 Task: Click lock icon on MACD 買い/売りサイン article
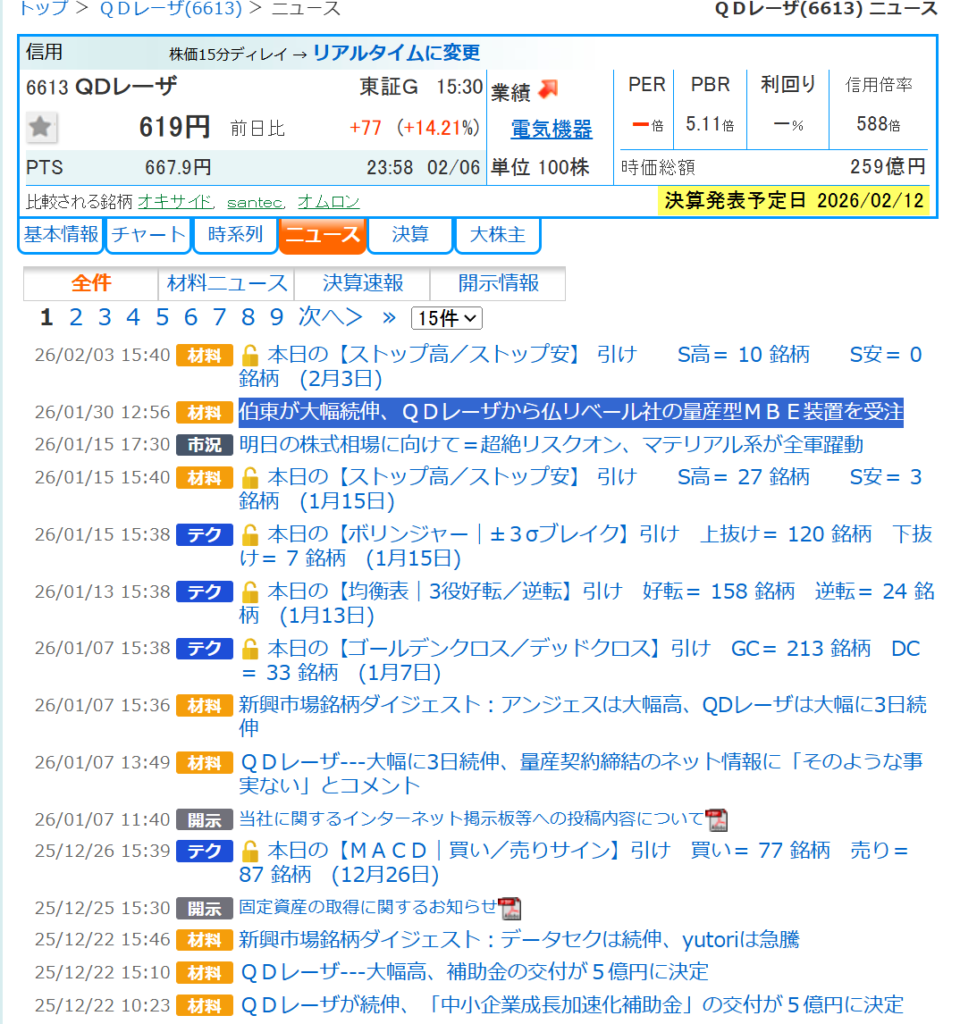[x=250, y=852]
